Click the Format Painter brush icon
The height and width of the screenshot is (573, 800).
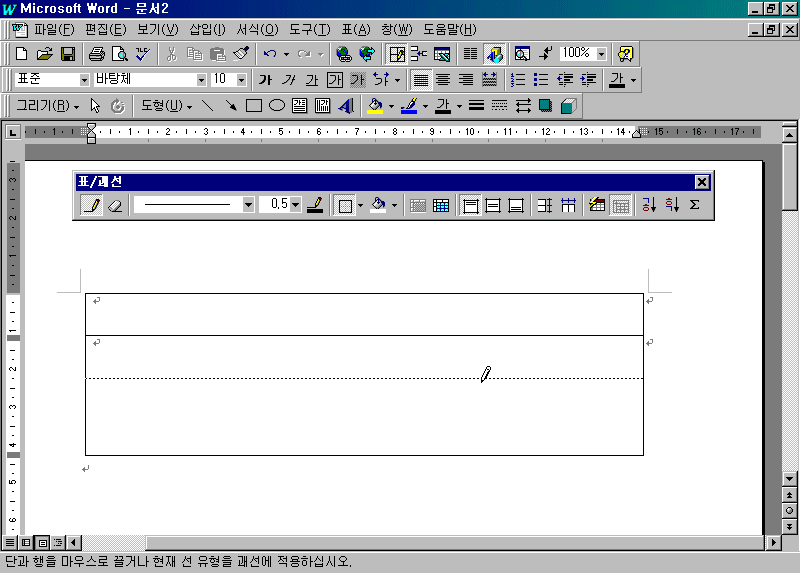(241, 53)
